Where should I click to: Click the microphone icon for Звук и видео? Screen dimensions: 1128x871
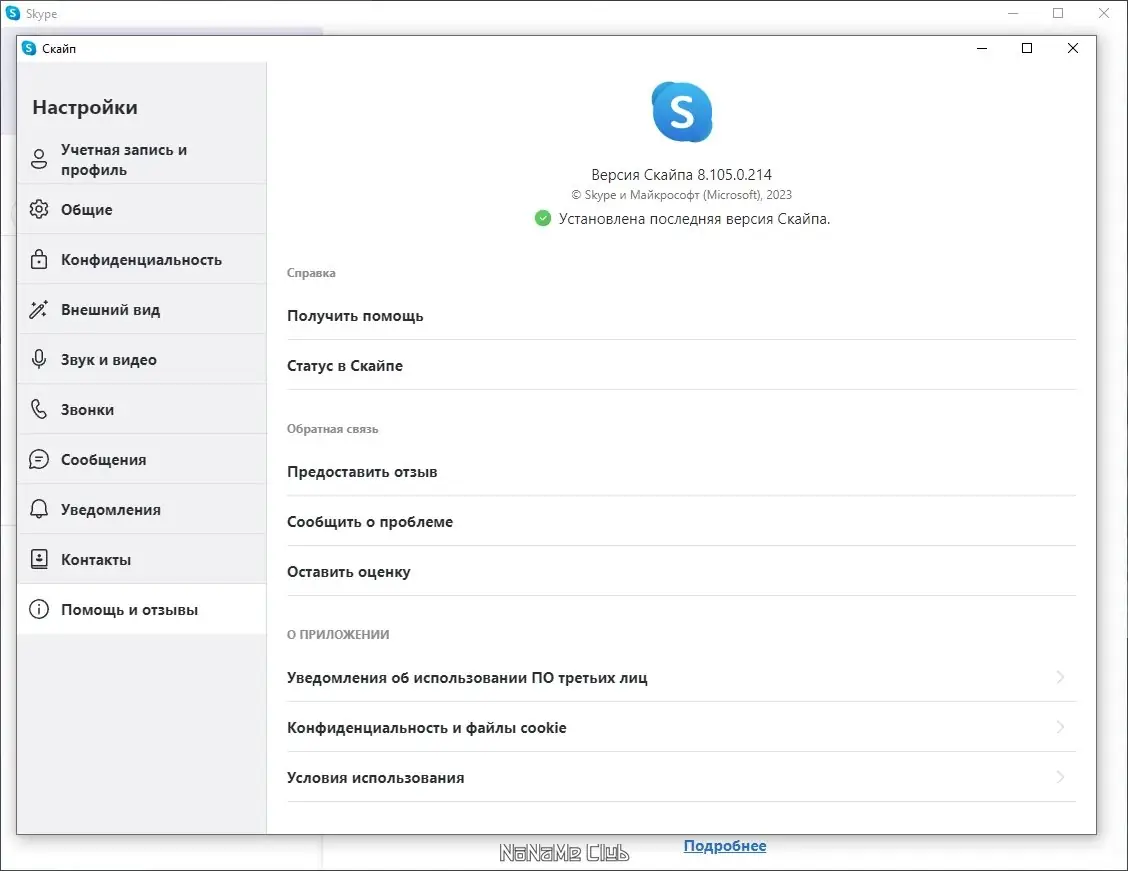click(39, 359)
